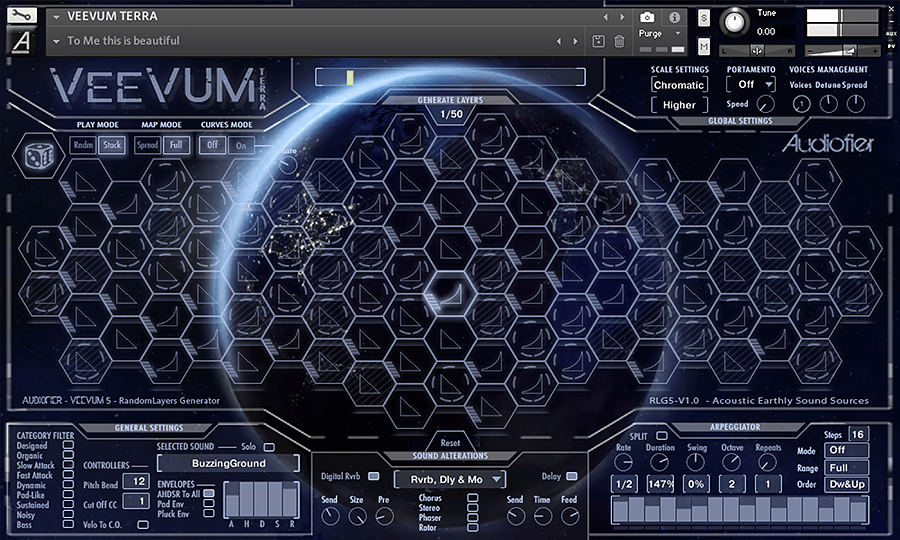Viewport: 900px width, 540px height.
Task: Click the randomize dice icon
Action: (x=38, y=156)
